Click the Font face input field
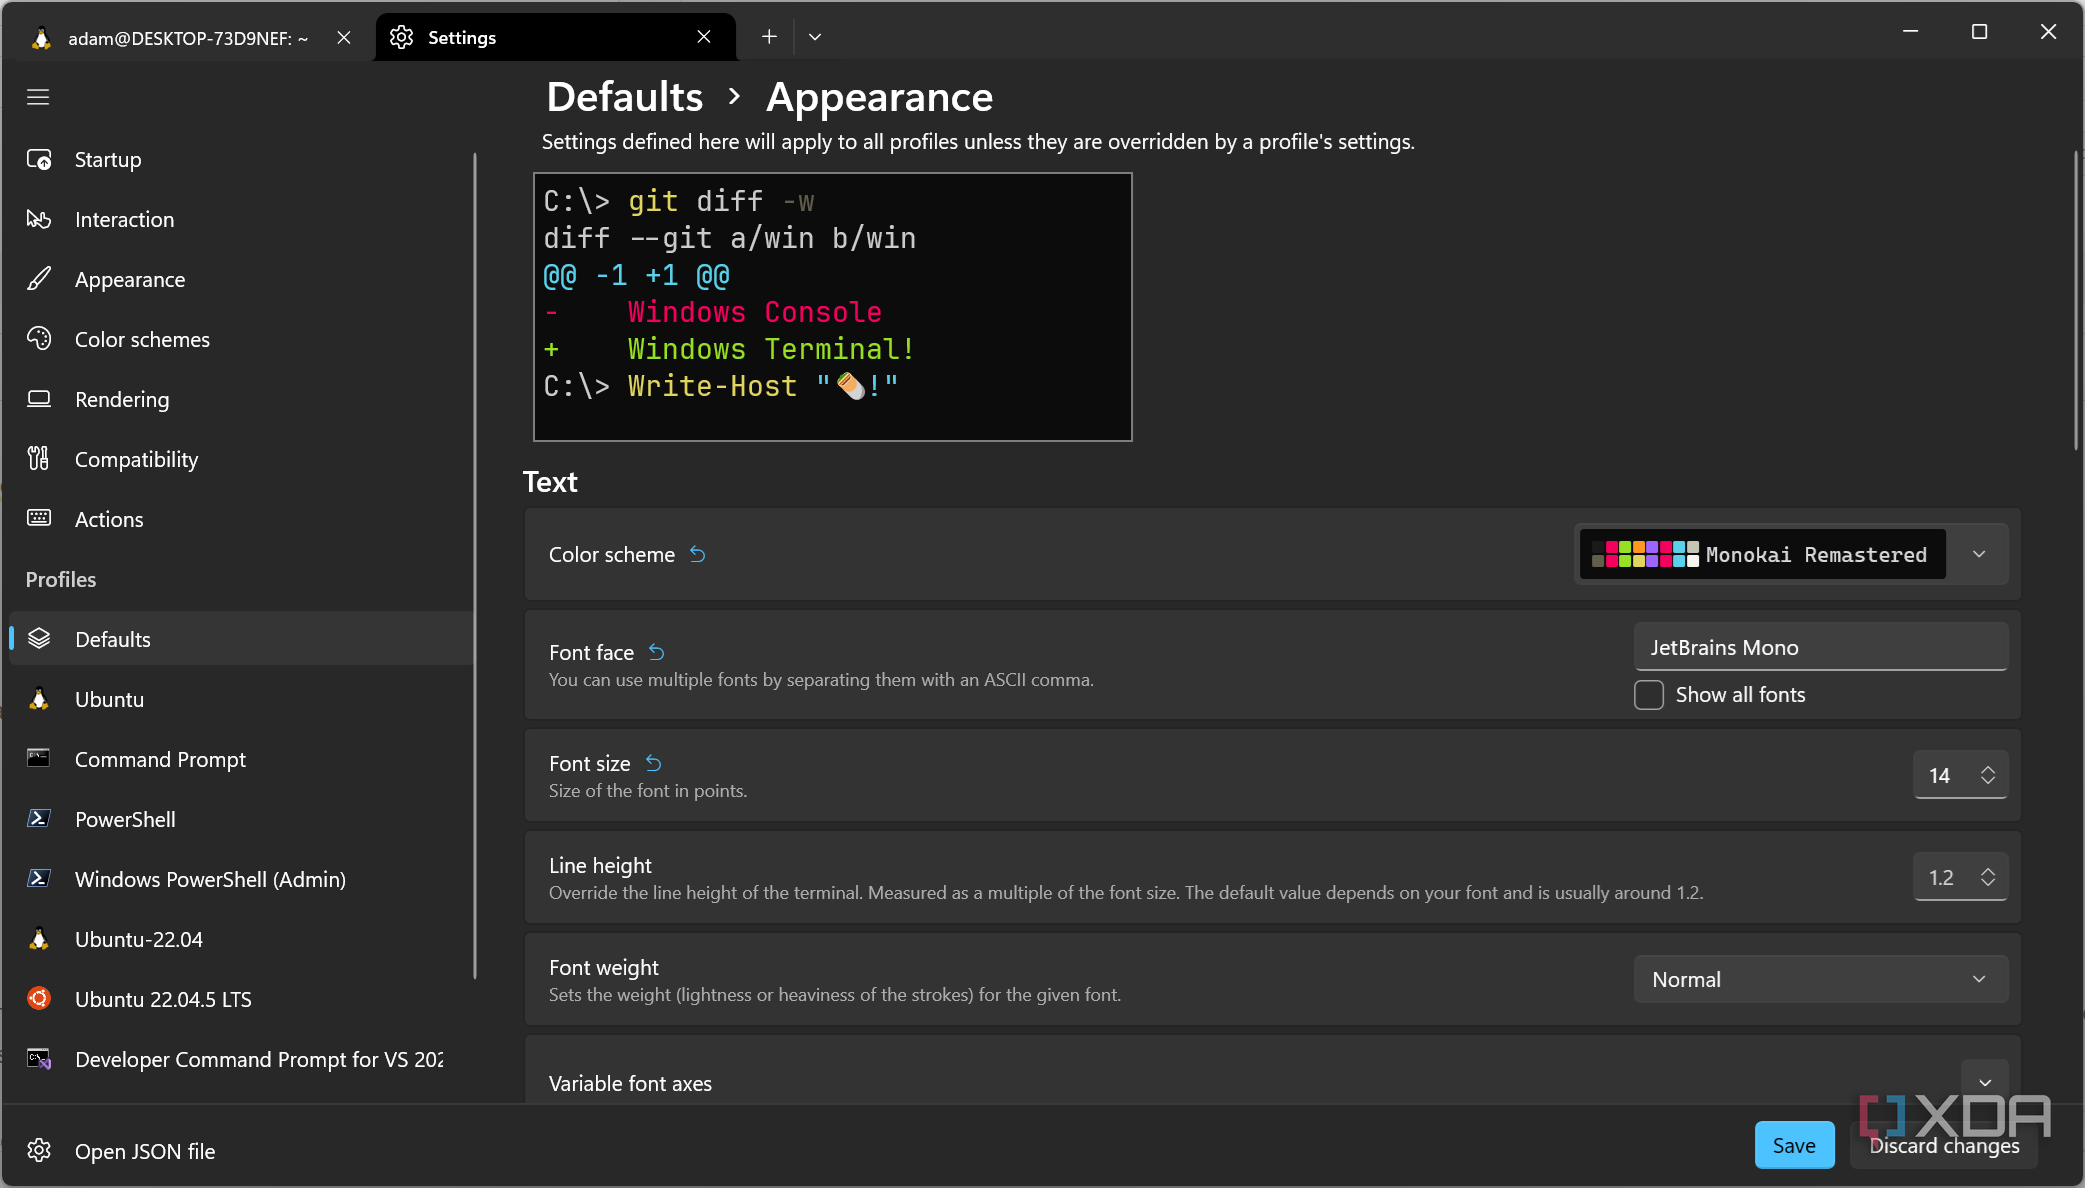Screen dimensions: 2085x1188 tap(1821, 647)
